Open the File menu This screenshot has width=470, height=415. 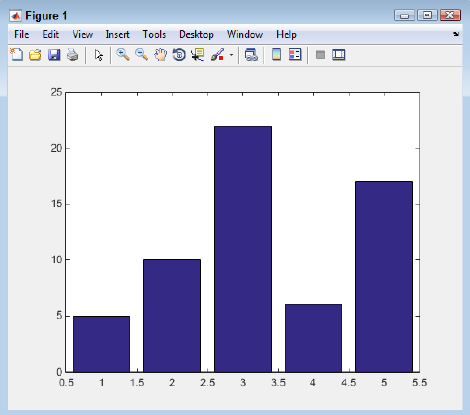click(x=22, y=34)
